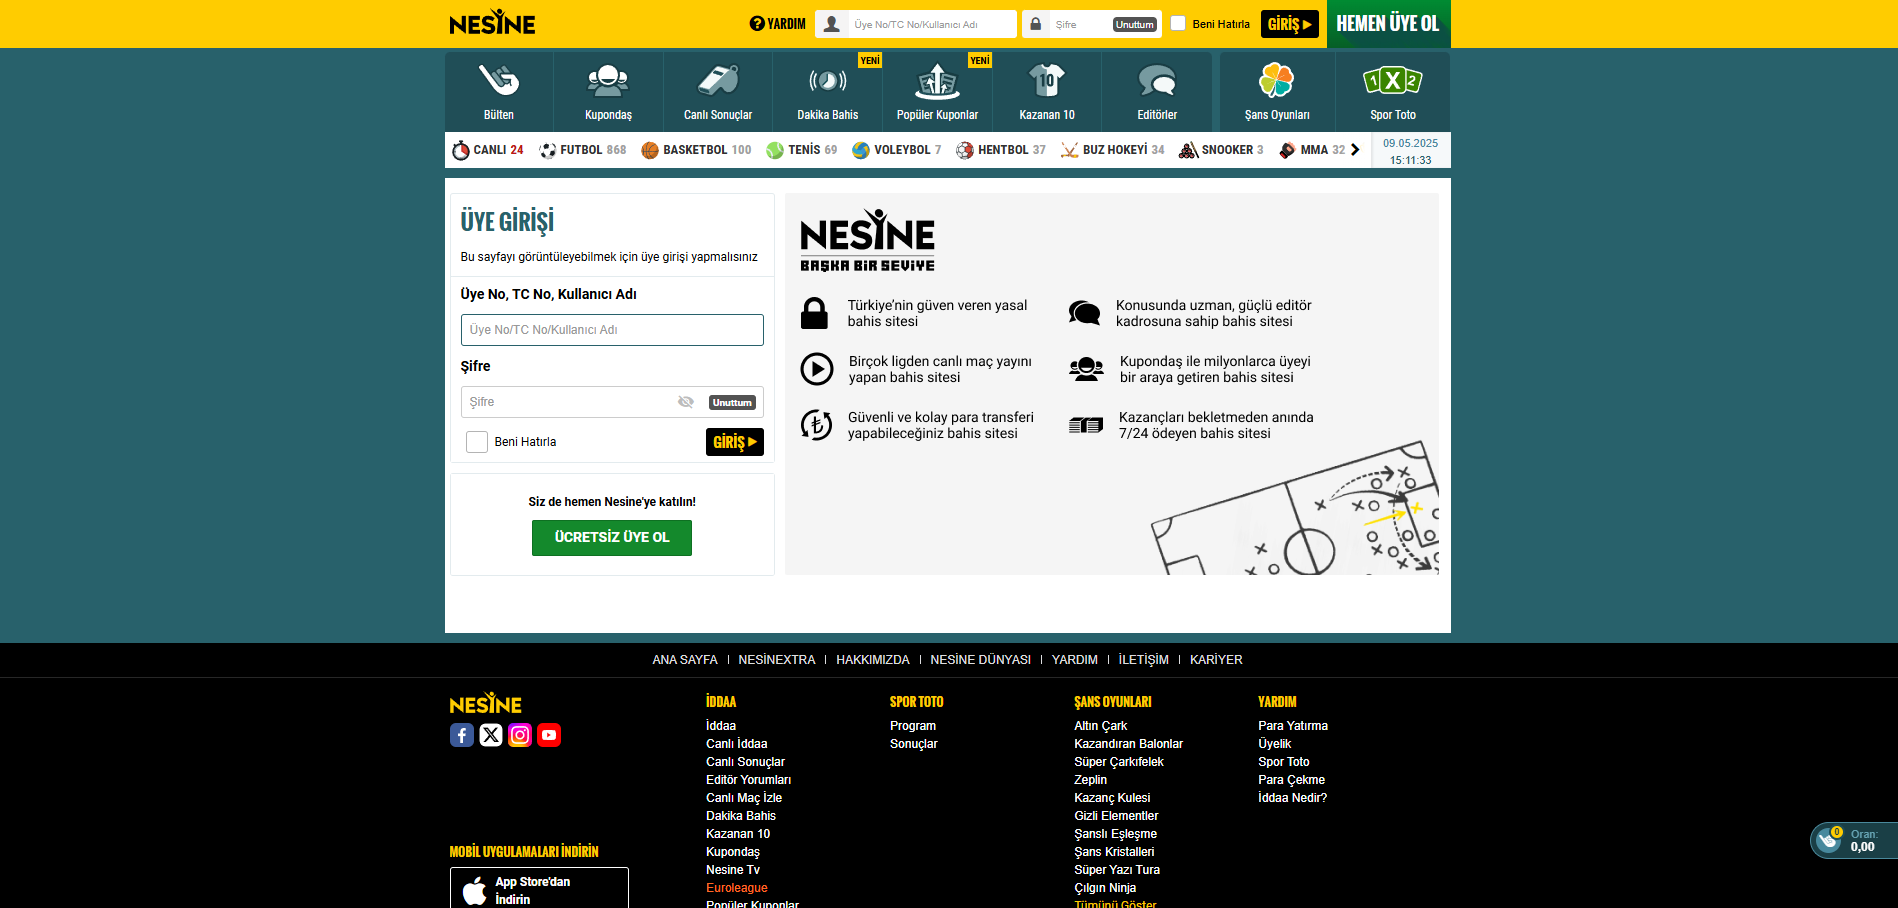The image size is (1898, 908).
Task: Click the Nesine logo in header
Action: click(x=492, y=22)
